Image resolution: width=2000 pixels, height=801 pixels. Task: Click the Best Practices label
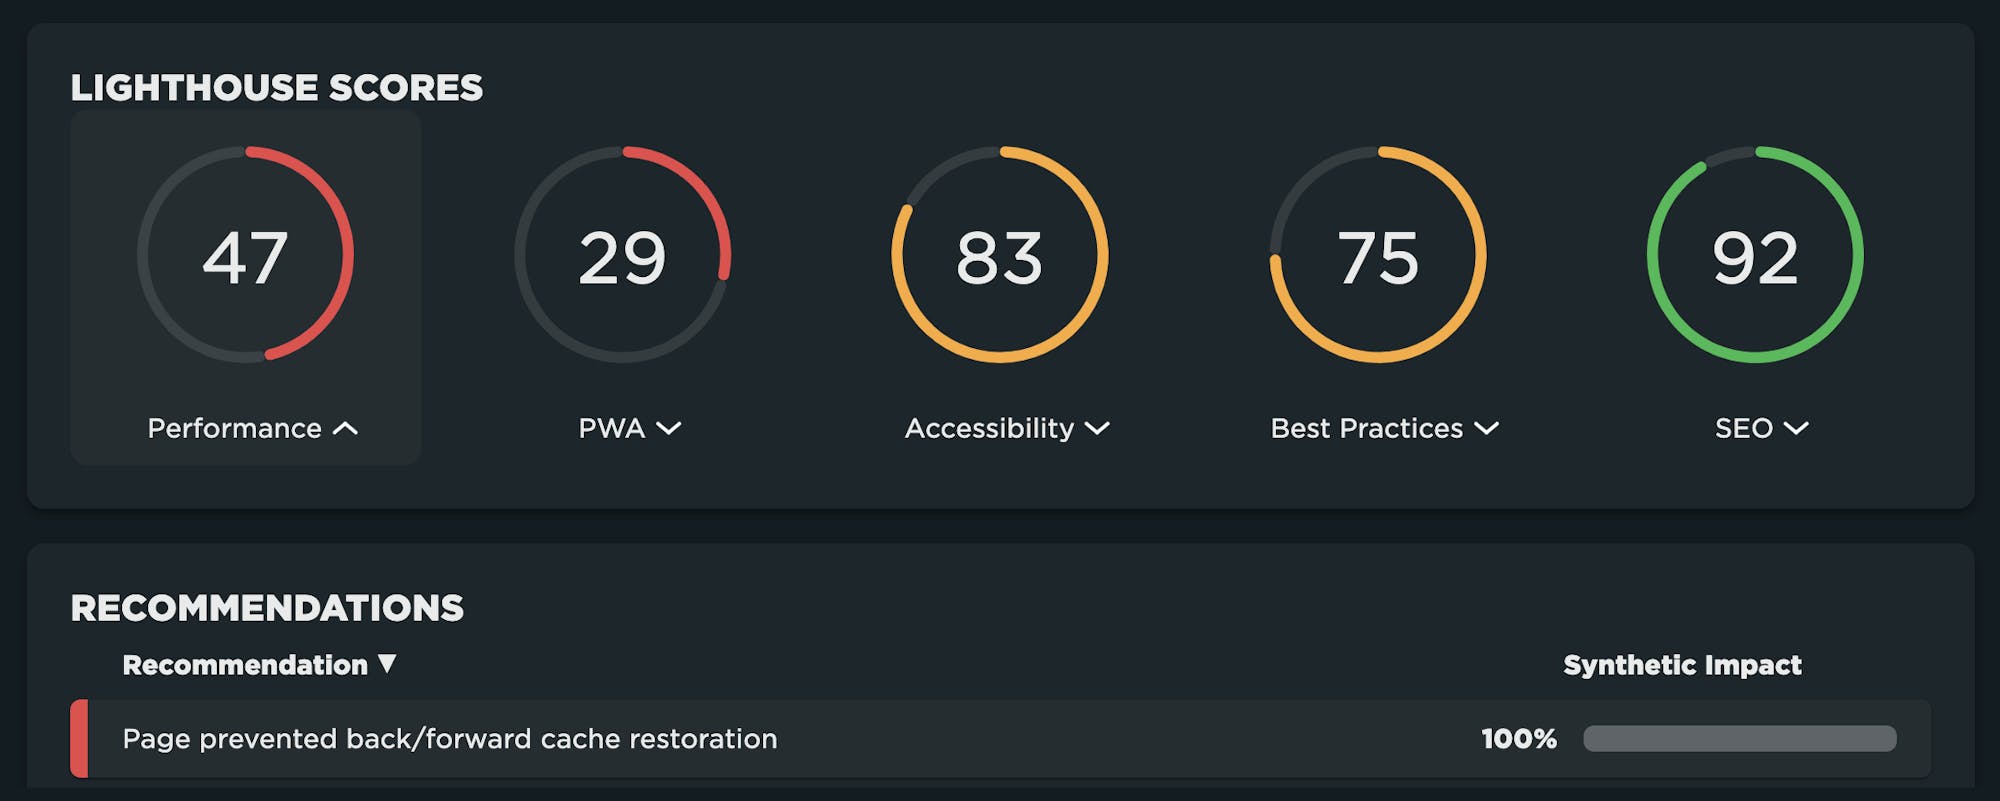tap(1366, 429)
